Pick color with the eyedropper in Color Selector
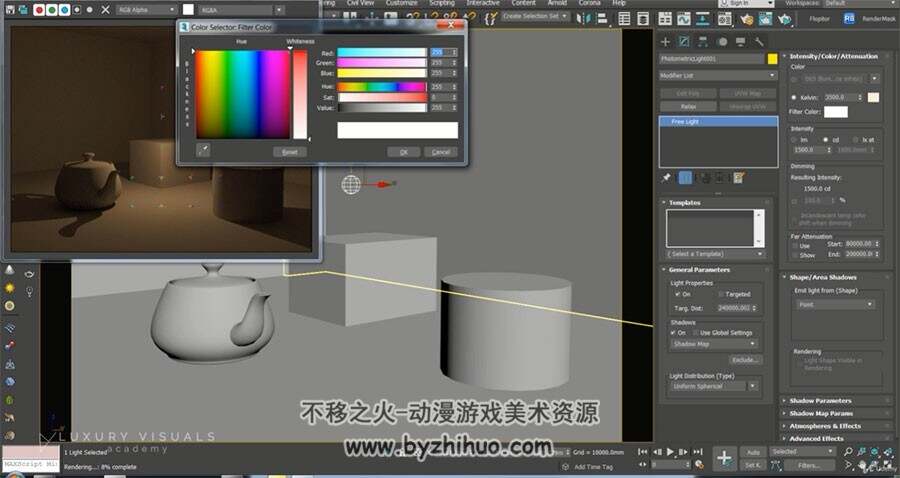Viewport: 900px width, 478px height. point(203,150)
